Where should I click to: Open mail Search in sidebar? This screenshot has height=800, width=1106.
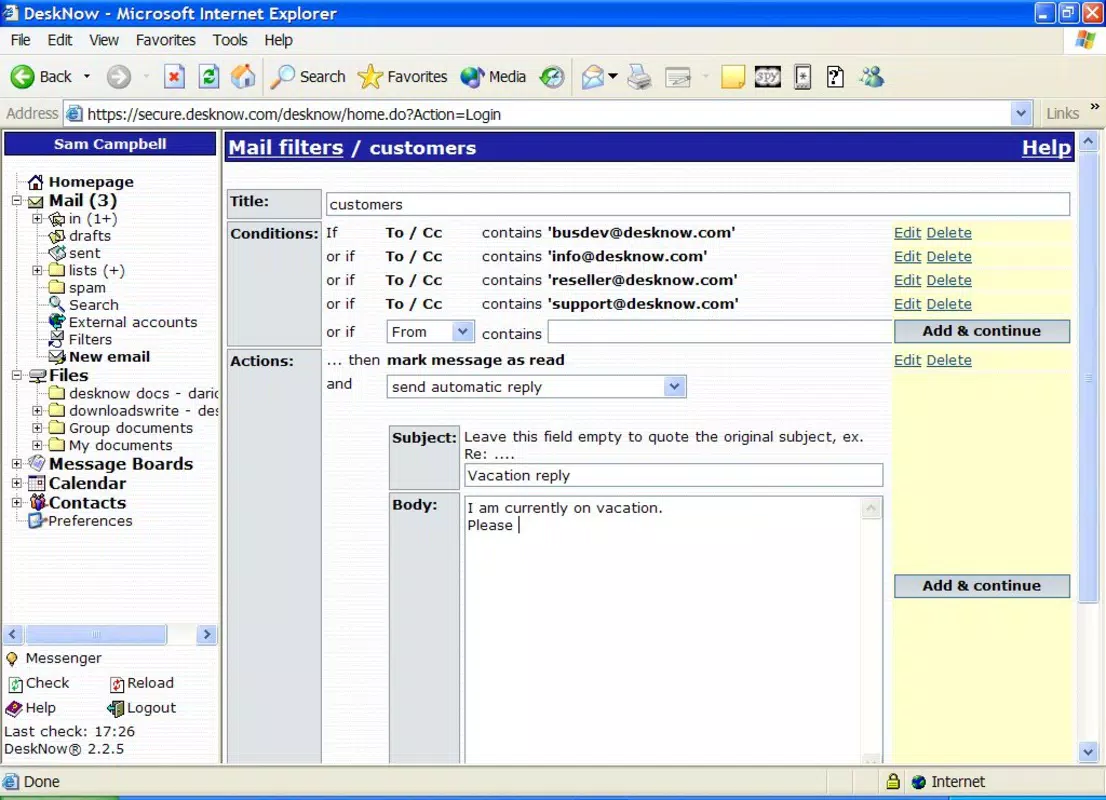(x=93, y=305)
